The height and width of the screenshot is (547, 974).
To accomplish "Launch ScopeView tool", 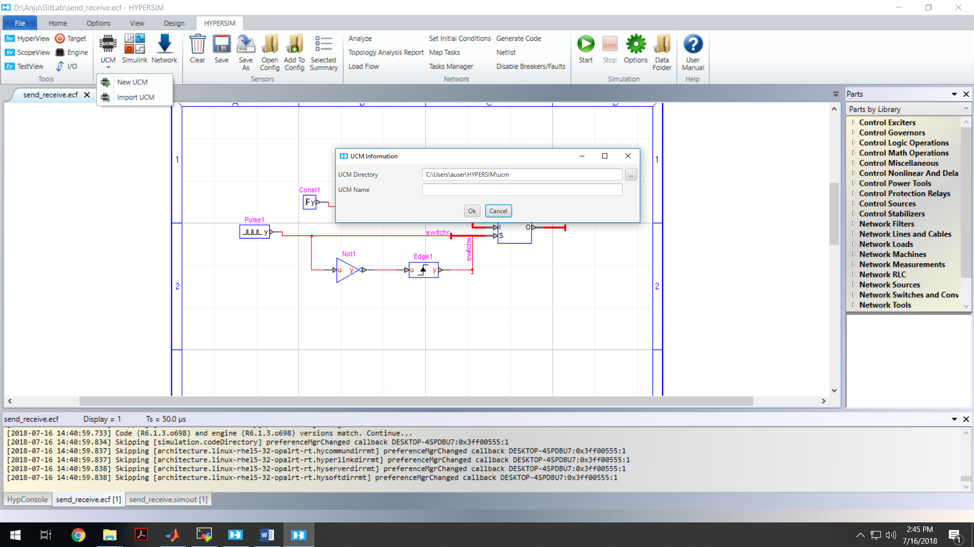I will pos(27,53).
